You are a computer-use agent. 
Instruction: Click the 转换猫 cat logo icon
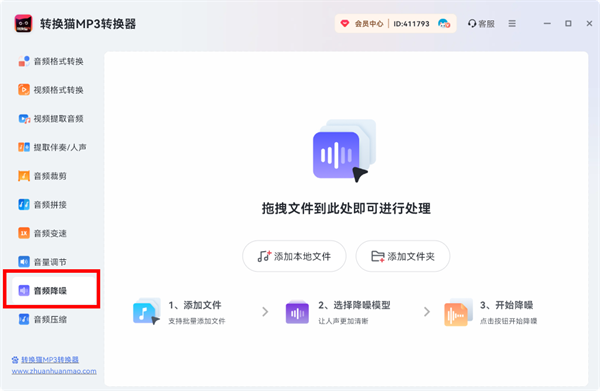pyautogui.click(x=23, y=24)
